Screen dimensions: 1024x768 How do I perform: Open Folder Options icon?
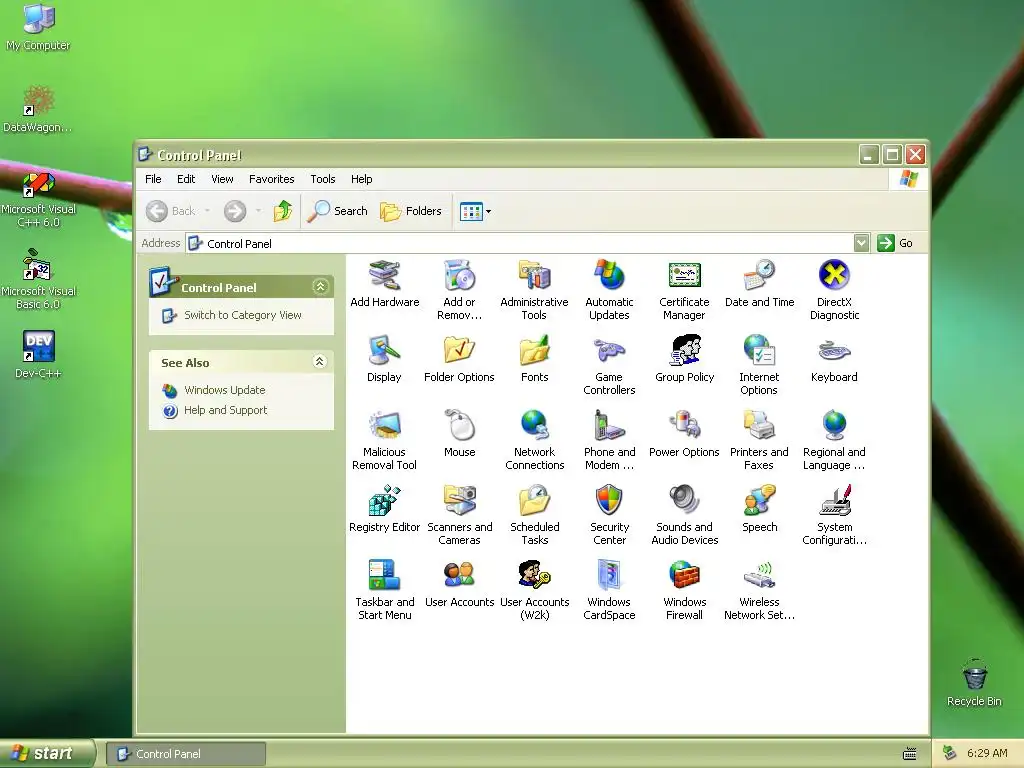point(459,351)
